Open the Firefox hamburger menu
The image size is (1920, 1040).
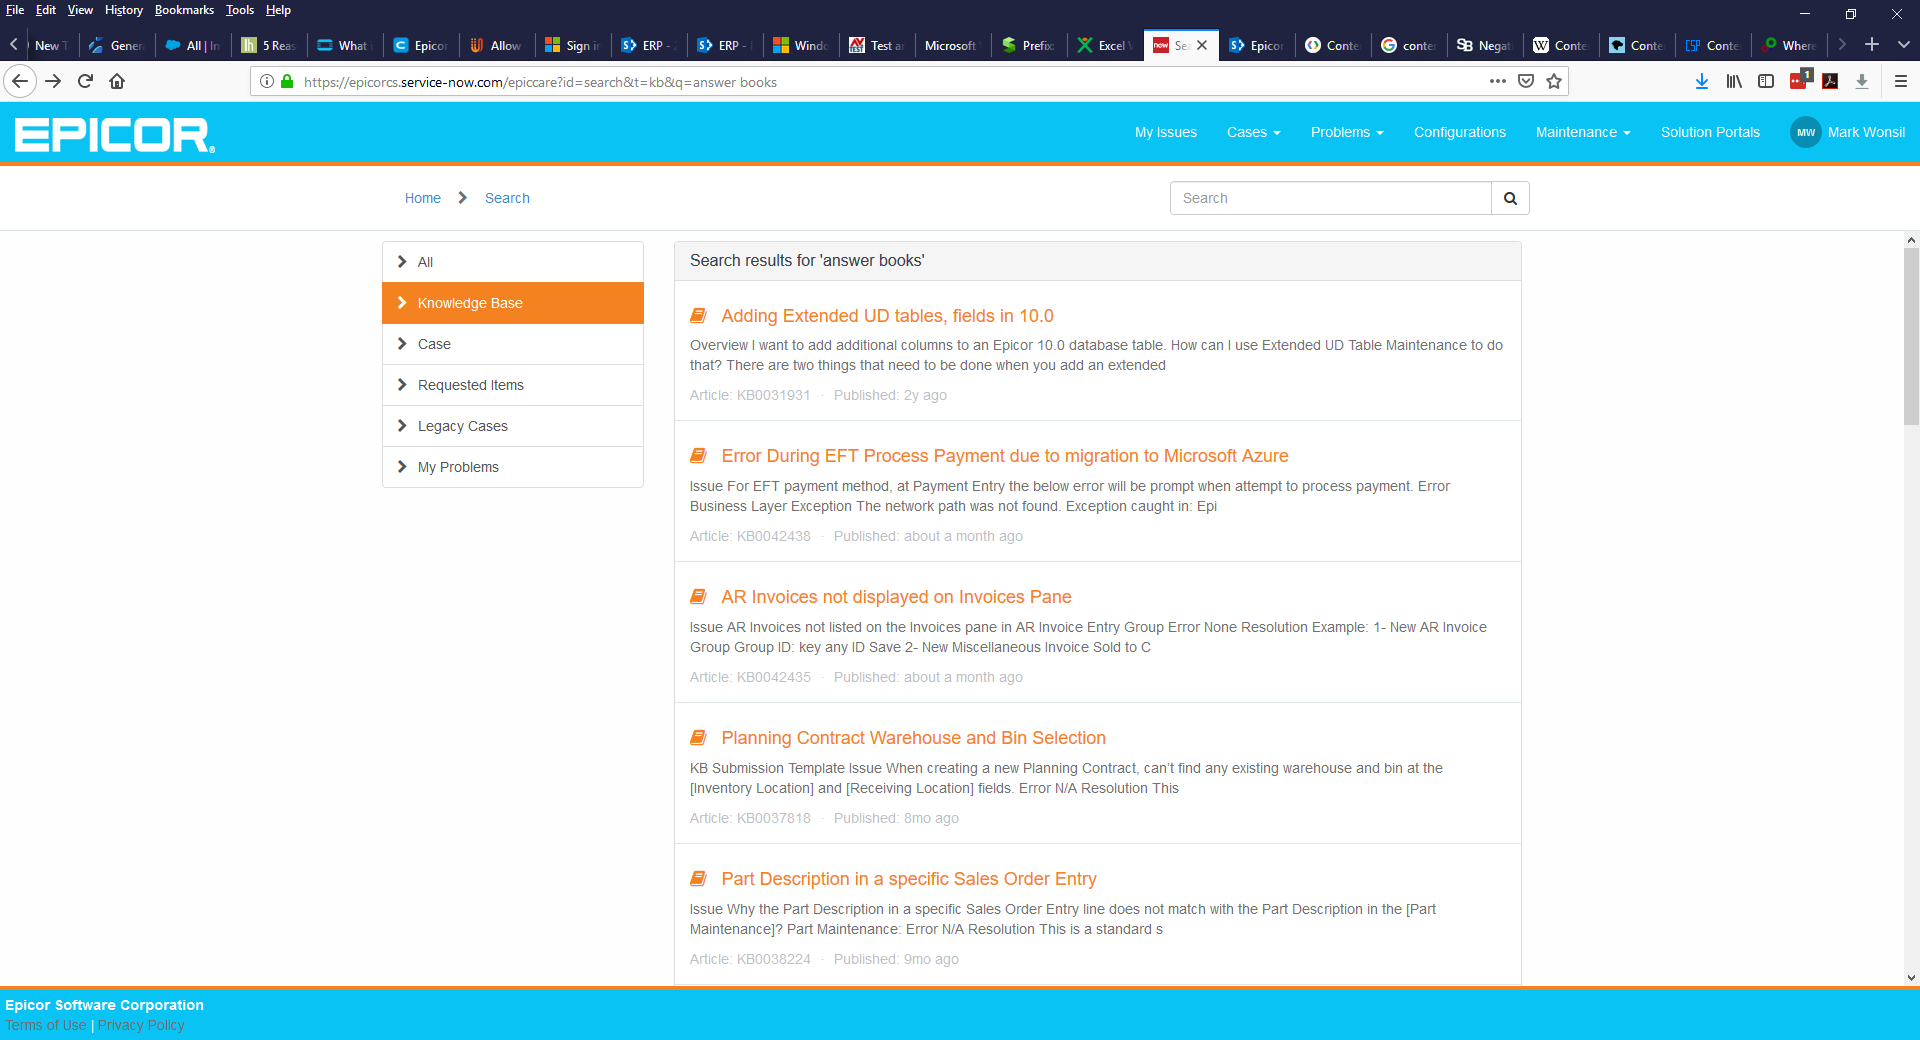[1901, 81]
